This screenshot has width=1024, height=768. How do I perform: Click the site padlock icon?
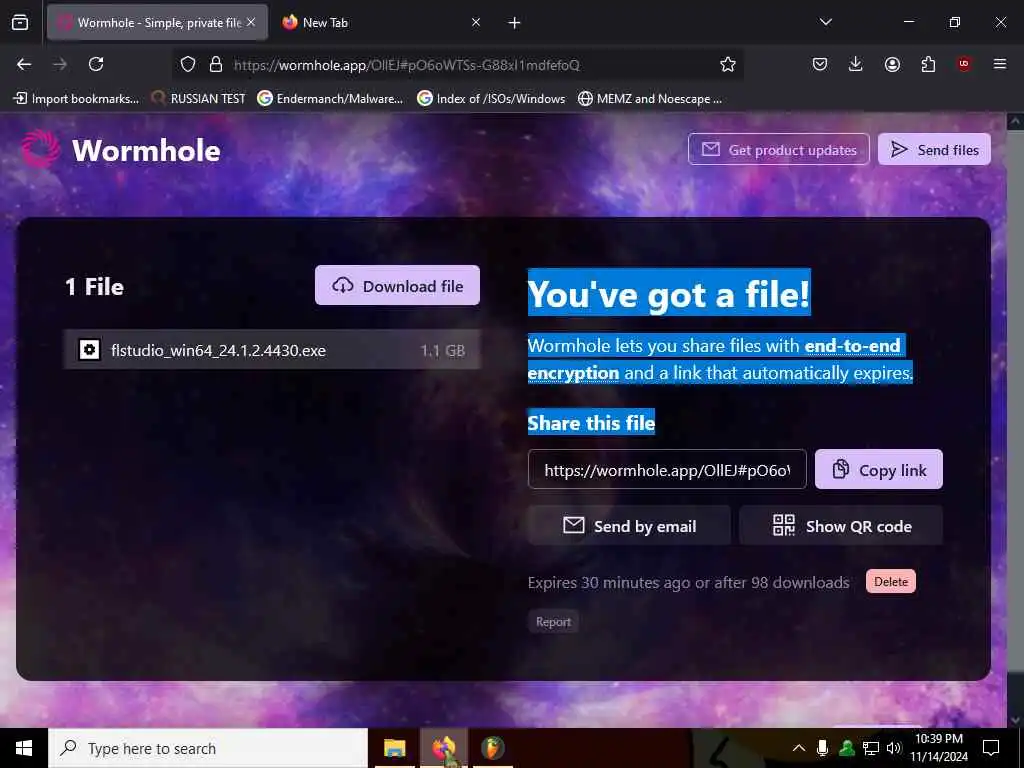[216, 64]
